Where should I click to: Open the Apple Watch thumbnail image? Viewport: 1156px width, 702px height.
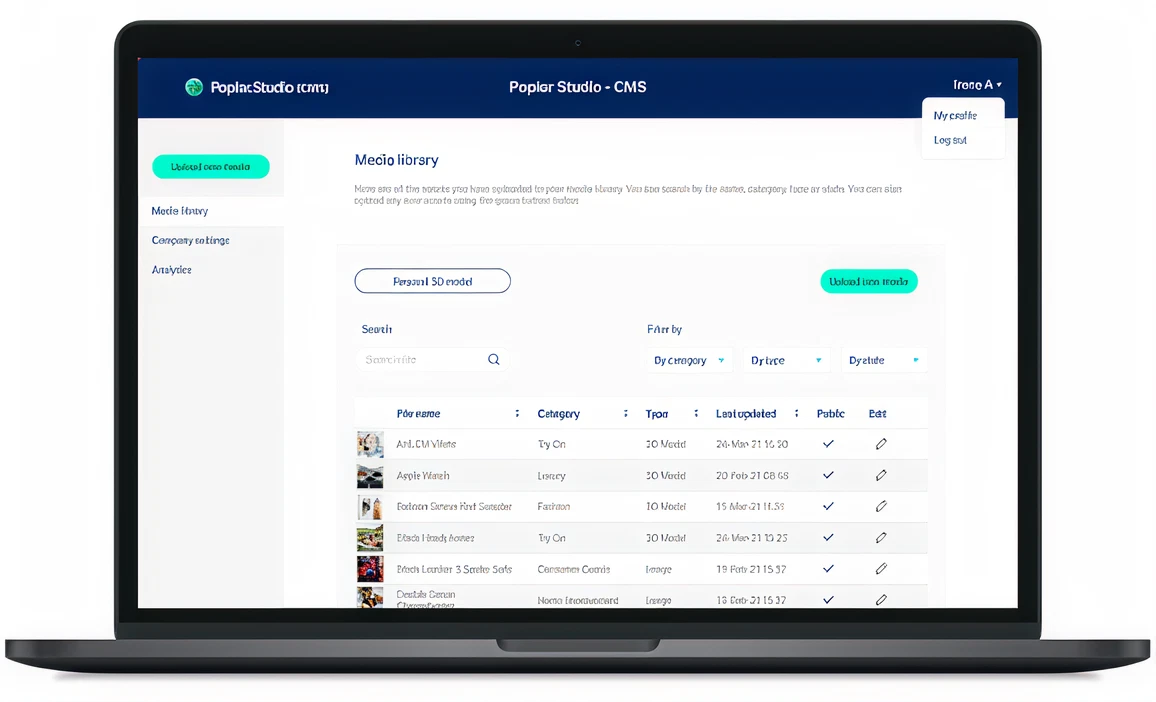click(370, 476)
